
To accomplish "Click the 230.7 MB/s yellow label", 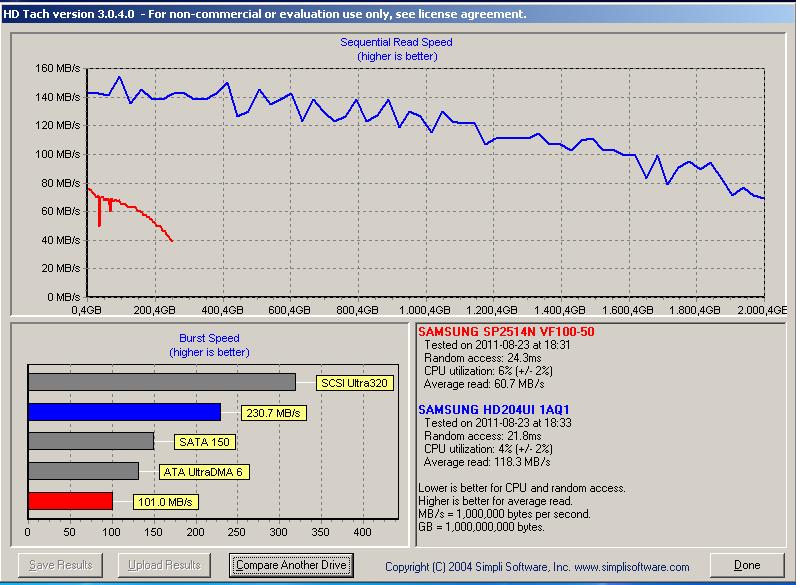I will coord(272,412).
